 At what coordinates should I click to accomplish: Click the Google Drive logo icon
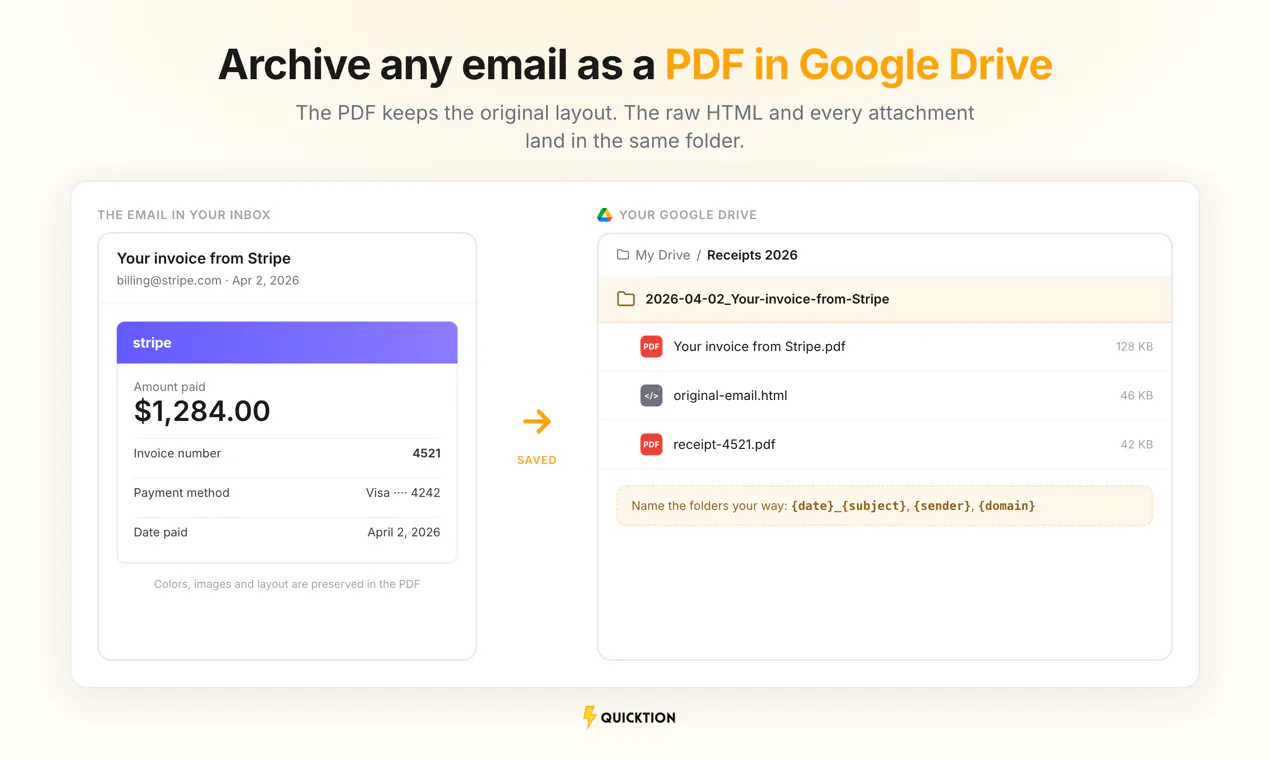click(604, 215)
